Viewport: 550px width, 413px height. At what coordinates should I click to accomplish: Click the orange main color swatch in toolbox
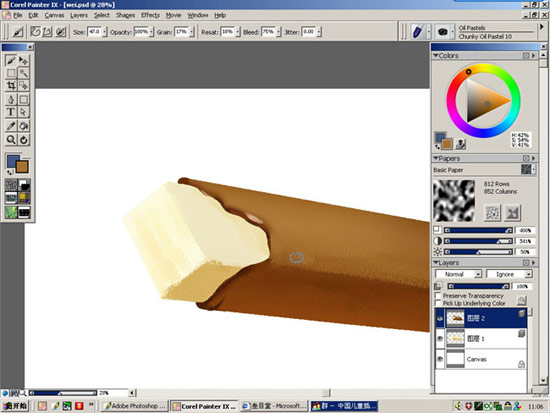(x=22, y=167)
